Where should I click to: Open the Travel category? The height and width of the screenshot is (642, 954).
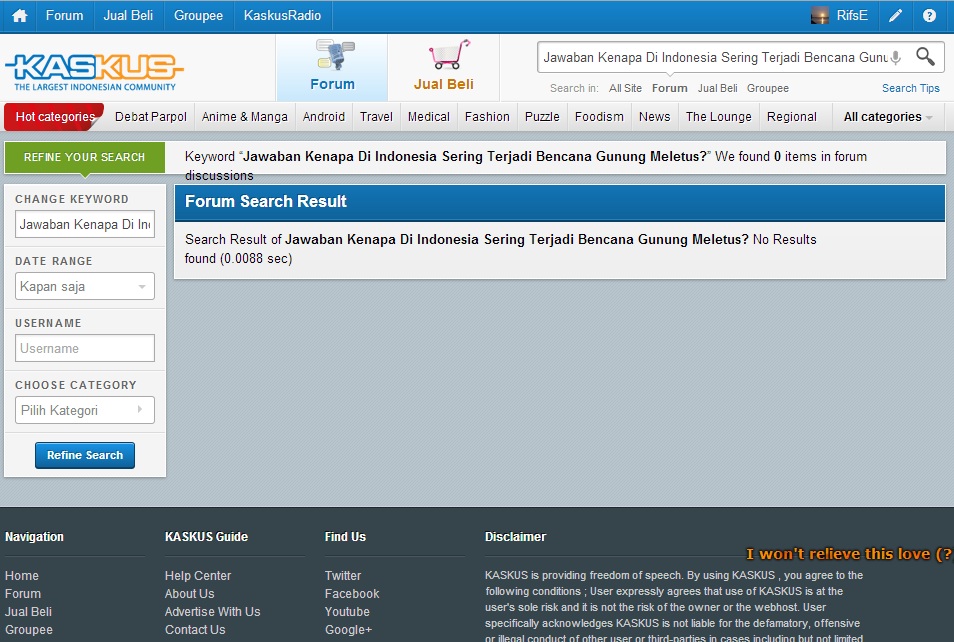click(376, 117)
